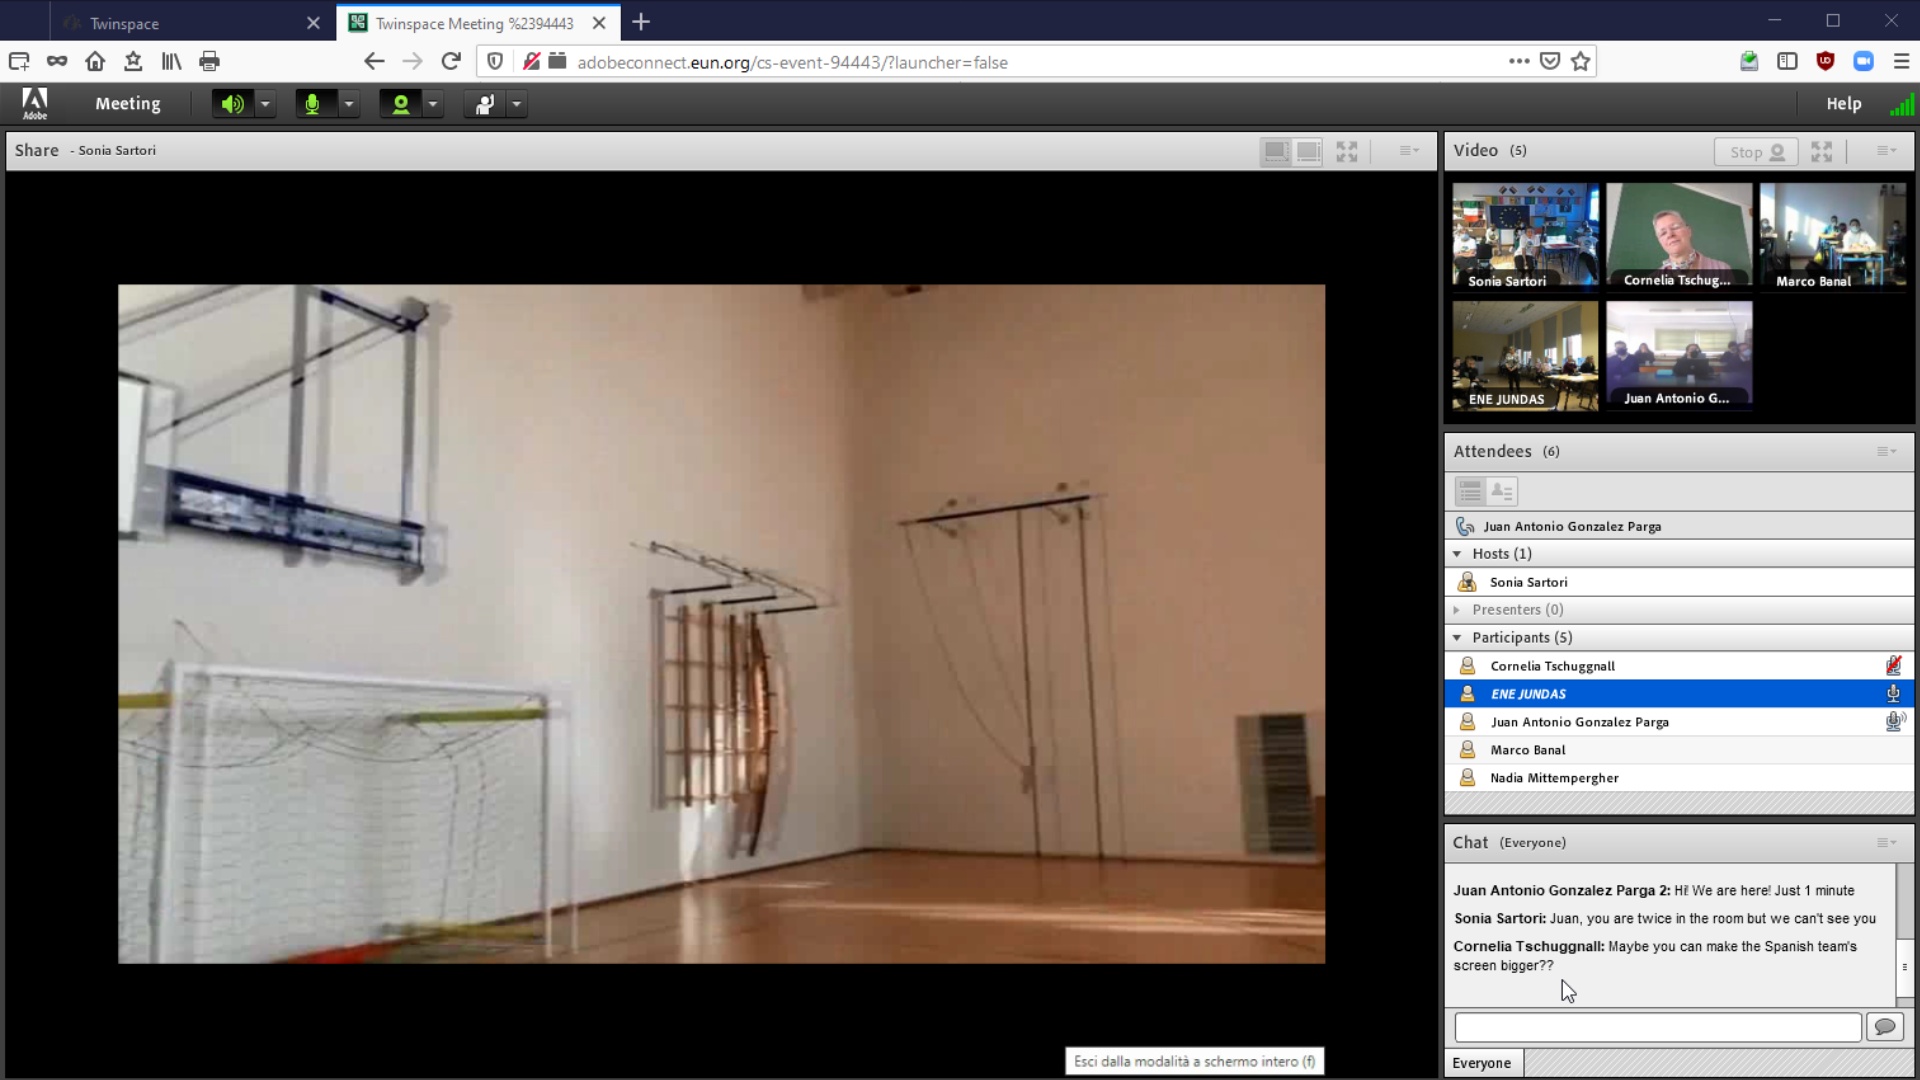Expand the Presenters (0) group
The image size is (1920, 1080).
[x=1457, y=610]
